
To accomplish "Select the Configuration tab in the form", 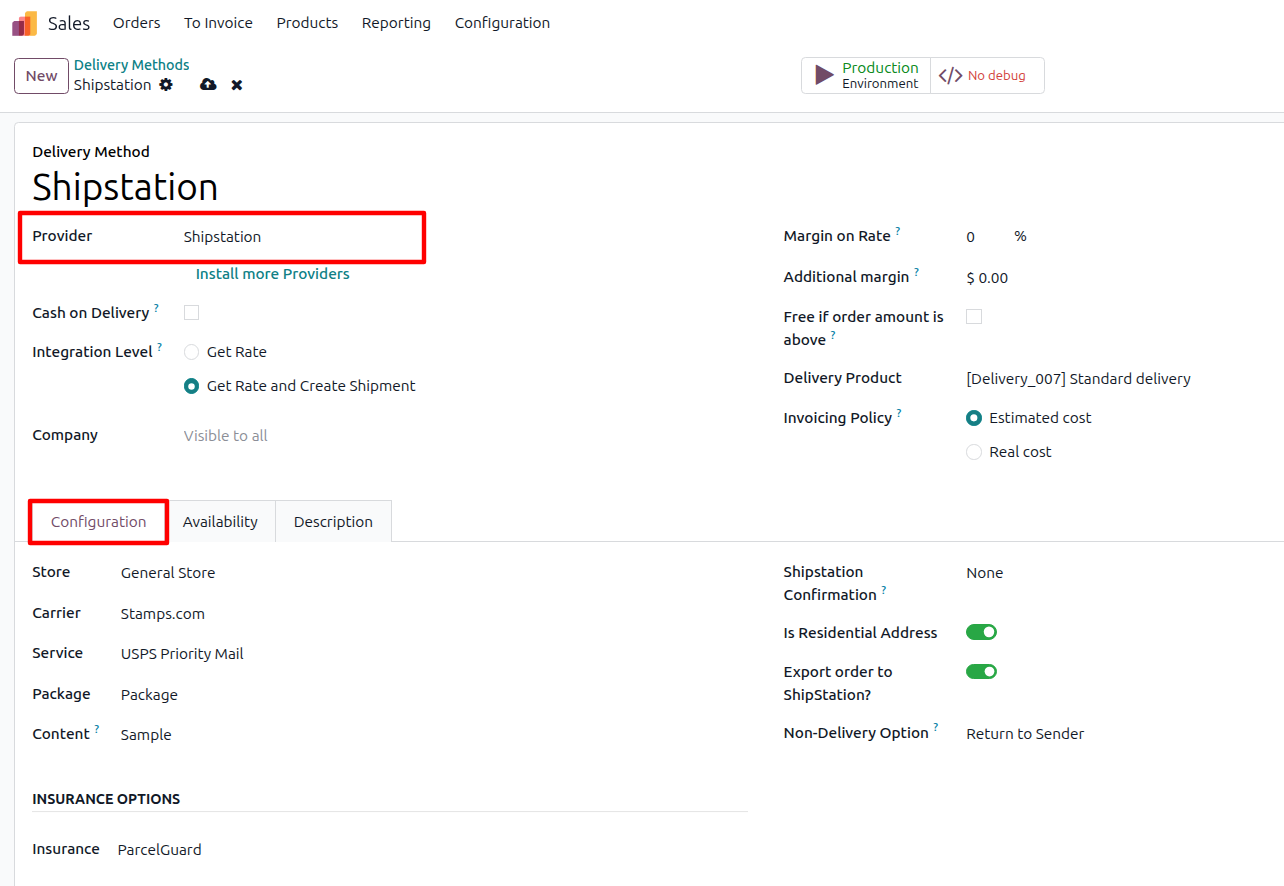I will (x=98, y=522).
